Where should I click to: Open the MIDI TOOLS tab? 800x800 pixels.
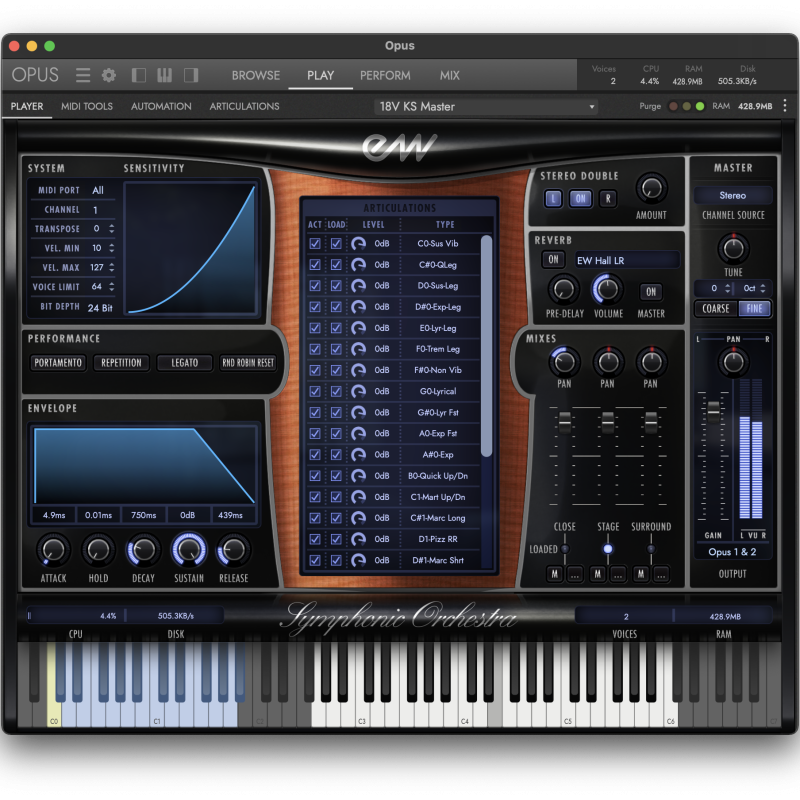pyautogui.click(x=87, y=106)
